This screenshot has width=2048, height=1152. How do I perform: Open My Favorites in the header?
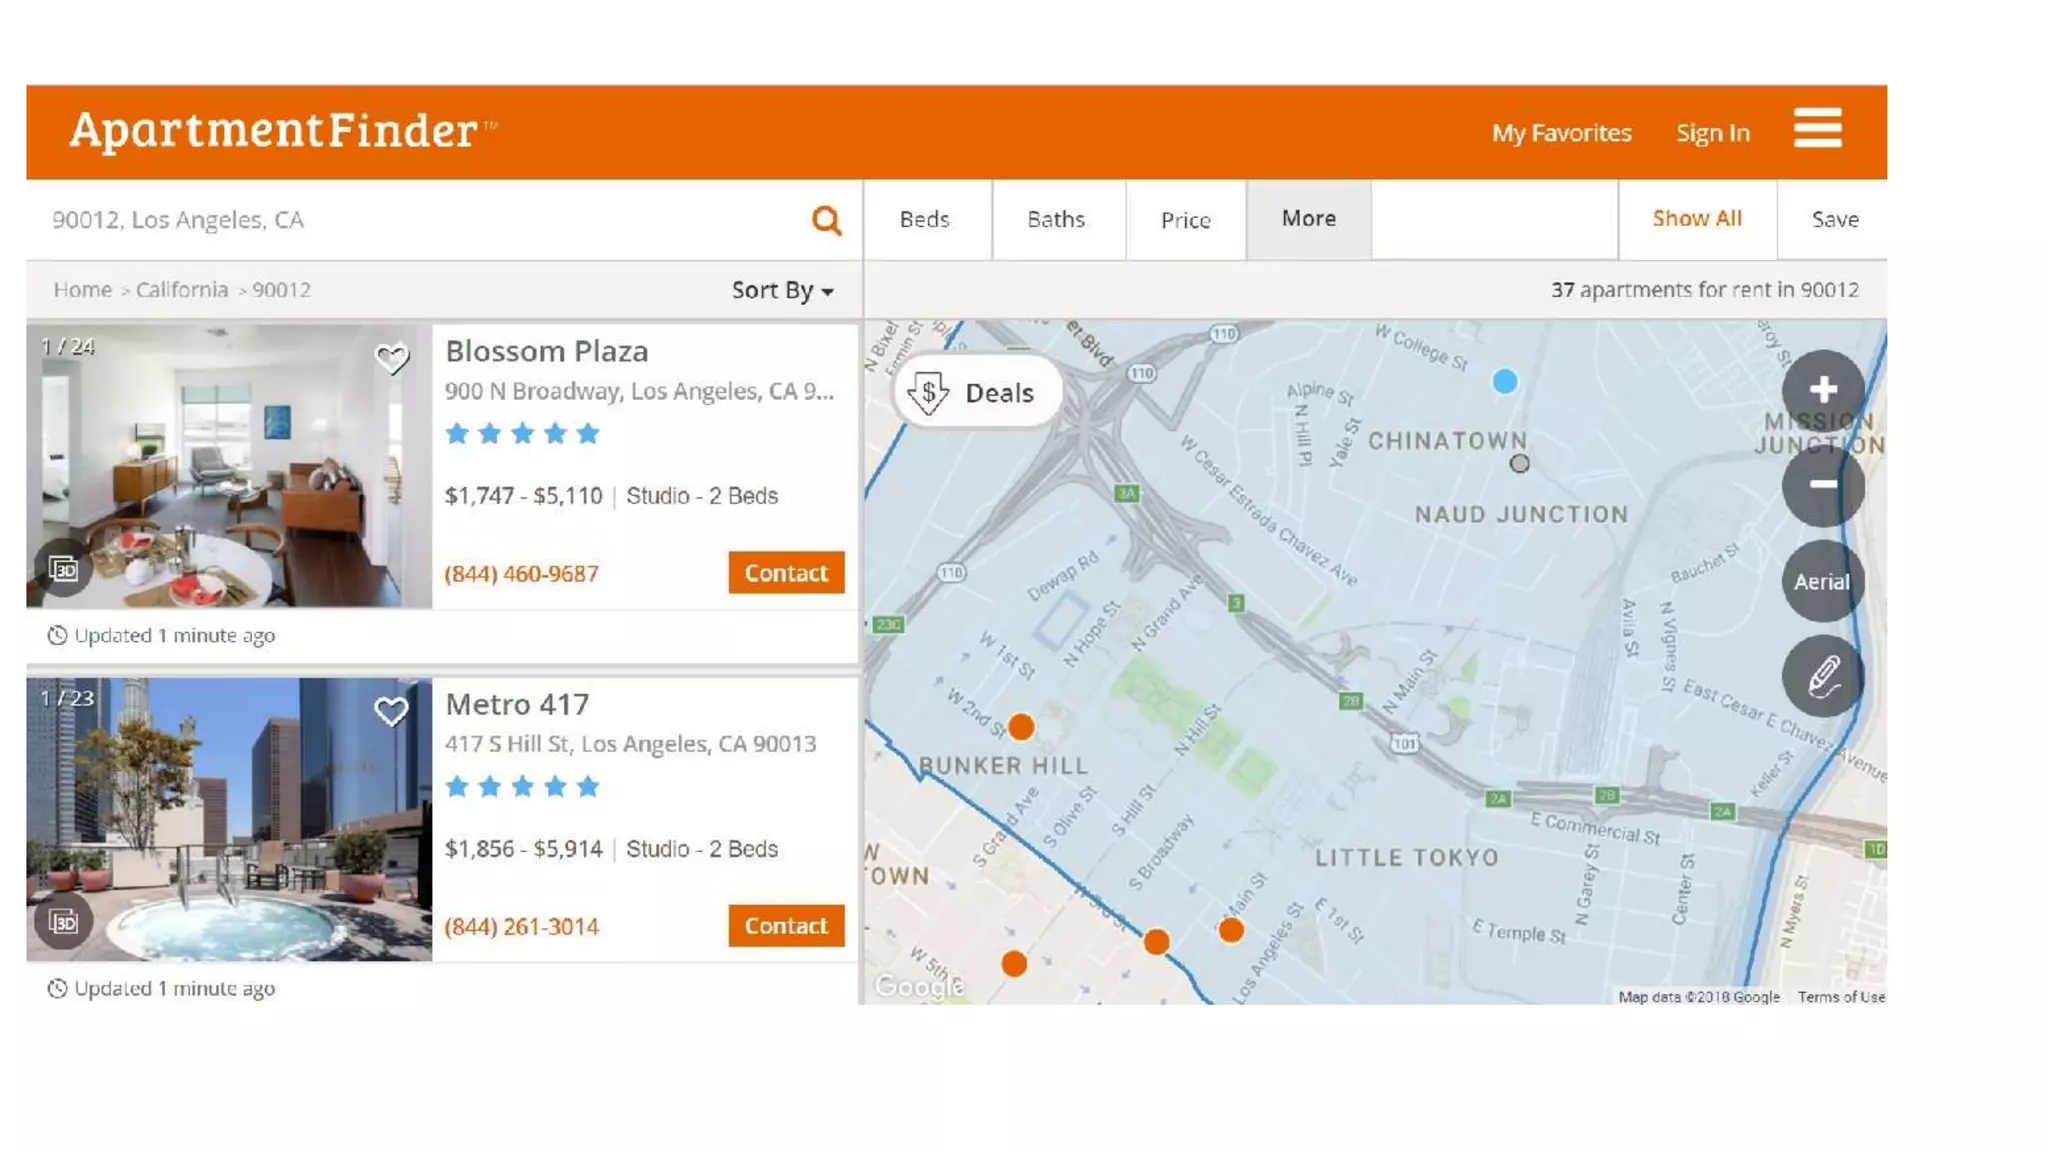point(1561,133)
